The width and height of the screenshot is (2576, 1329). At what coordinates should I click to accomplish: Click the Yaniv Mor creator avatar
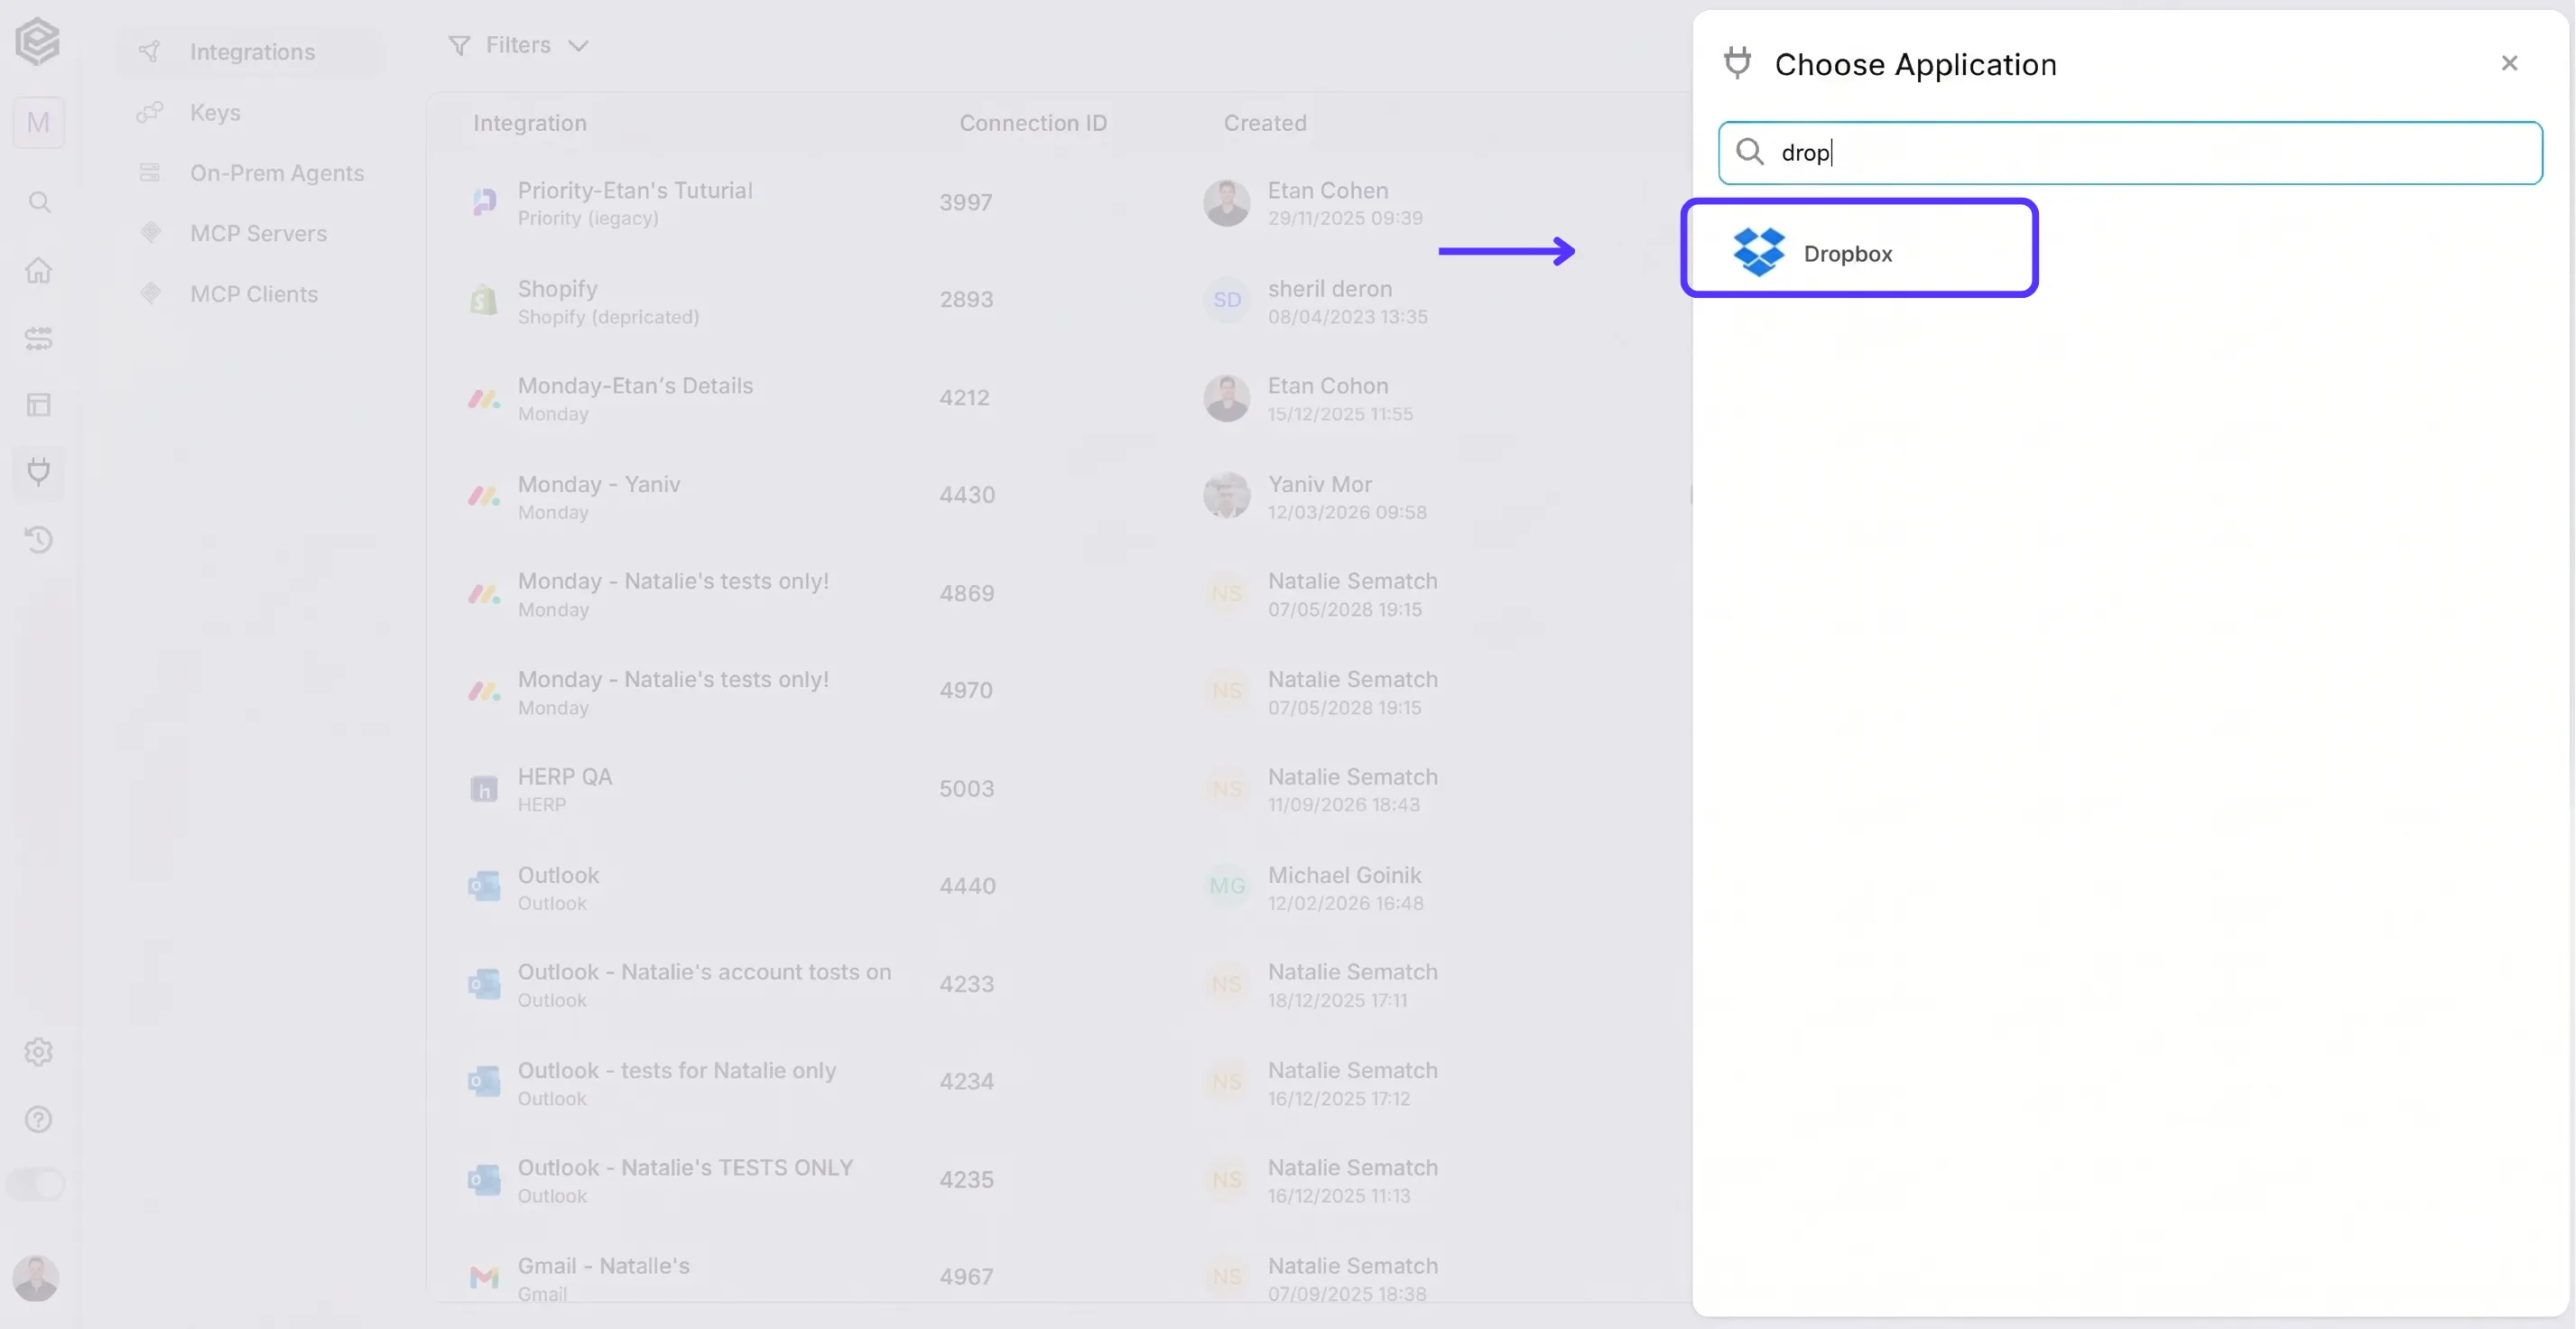pos(1226,496)
